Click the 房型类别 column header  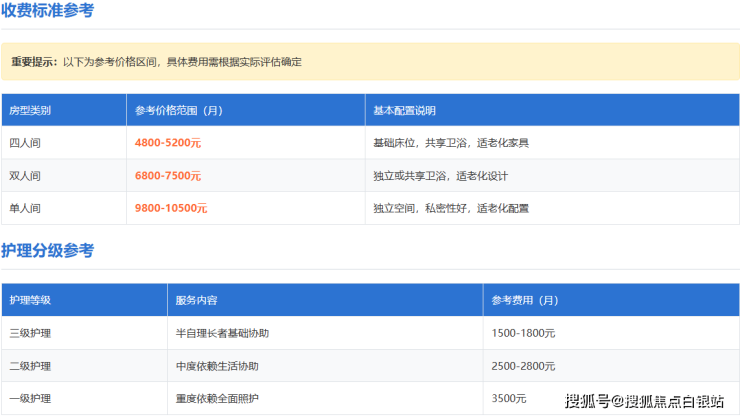30,110
